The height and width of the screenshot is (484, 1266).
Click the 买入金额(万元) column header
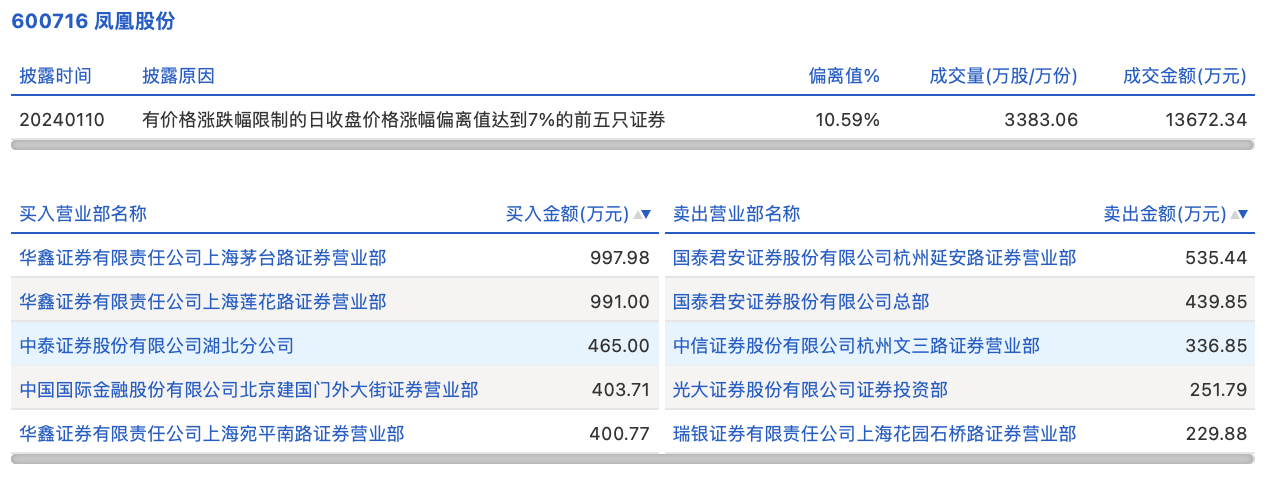[567, 214]
